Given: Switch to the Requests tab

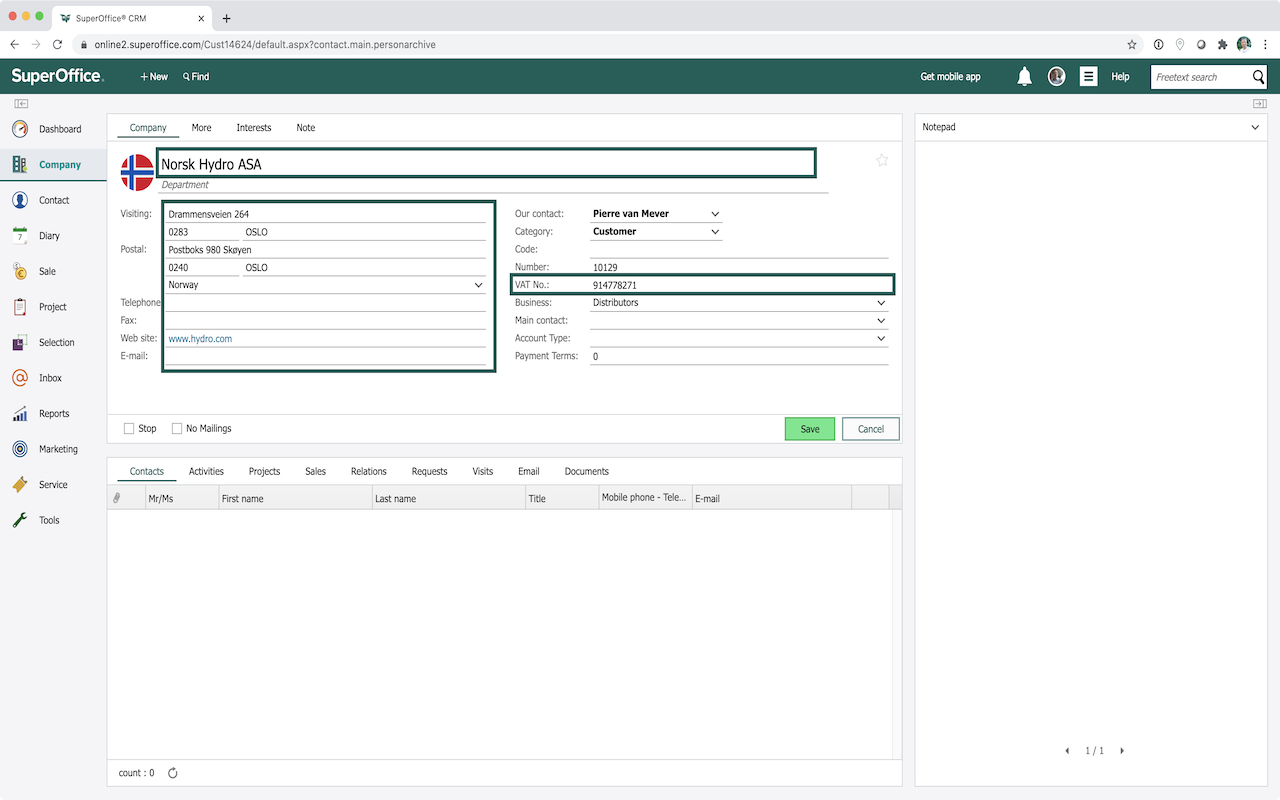Looking at the screenshot, I should pyautogui.click(x=430, y=471).
